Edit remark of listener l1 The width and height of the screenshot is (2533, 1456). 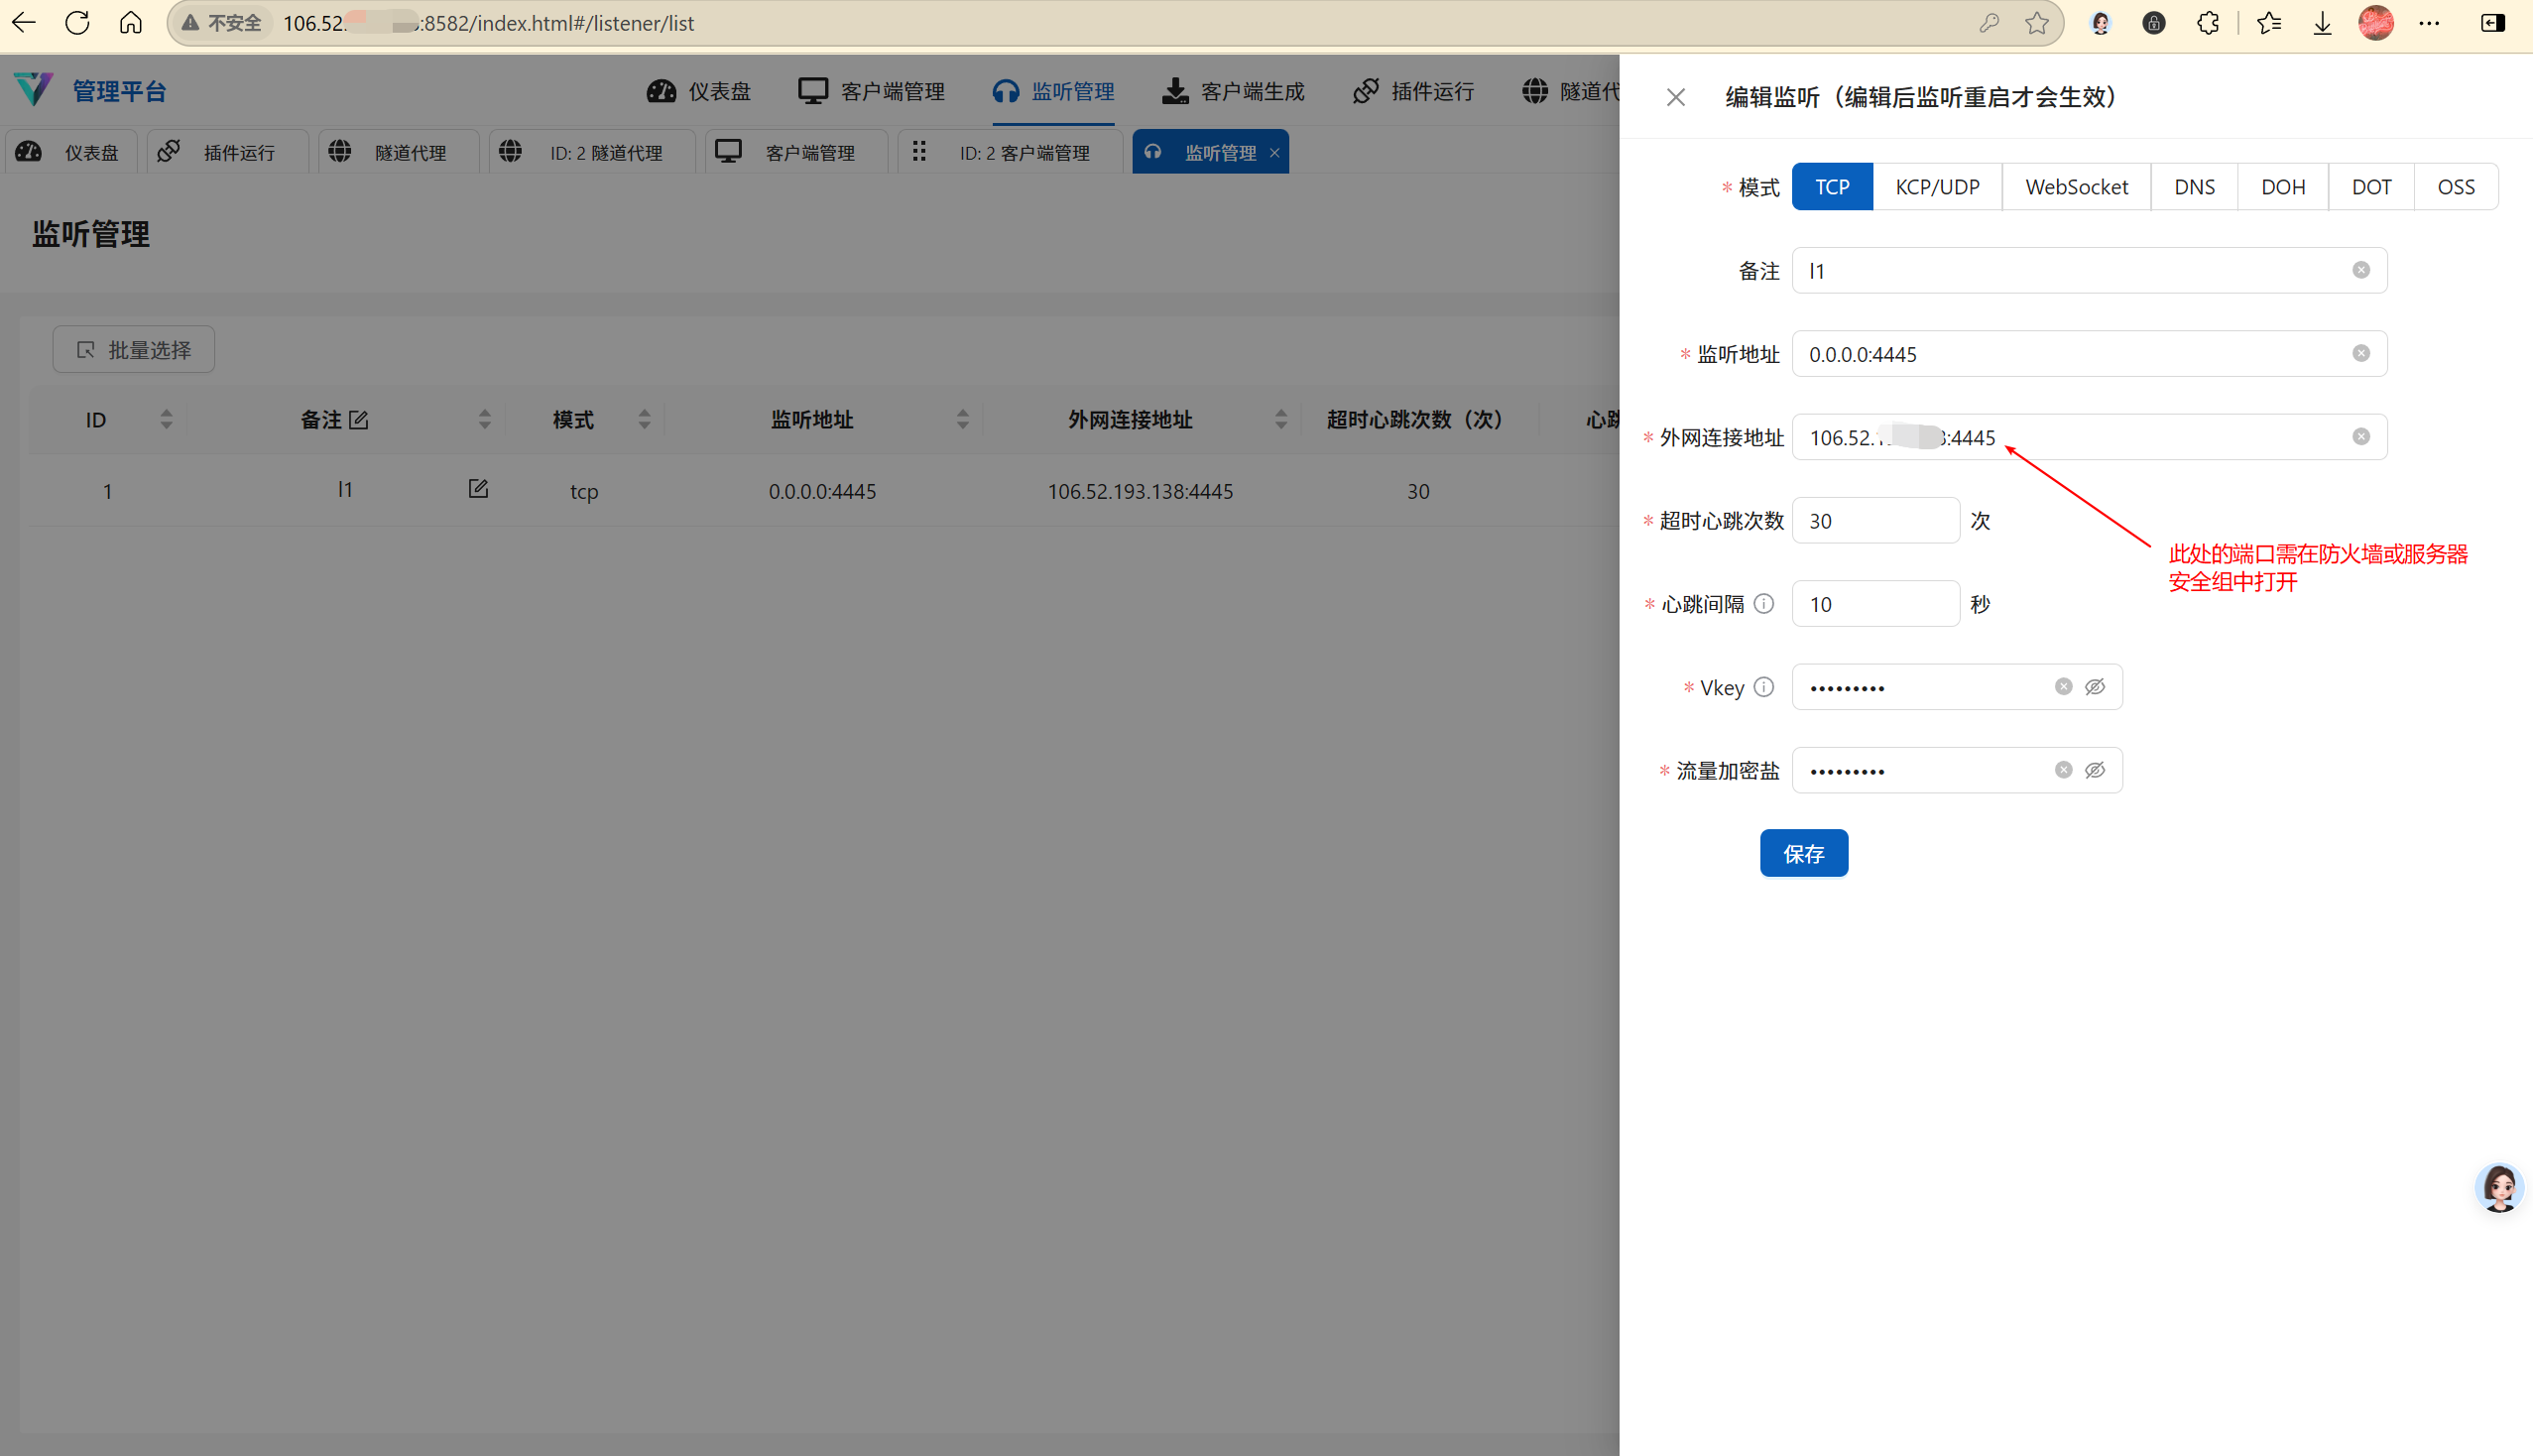pyautogui.click(x=478, y=489)
